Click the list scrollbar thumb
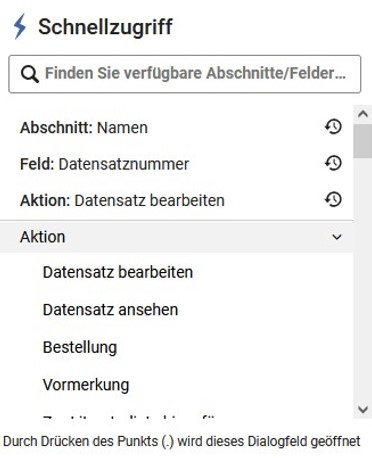Screen dimensions: 372x458 pyautogui.click(x=363, y=141)
